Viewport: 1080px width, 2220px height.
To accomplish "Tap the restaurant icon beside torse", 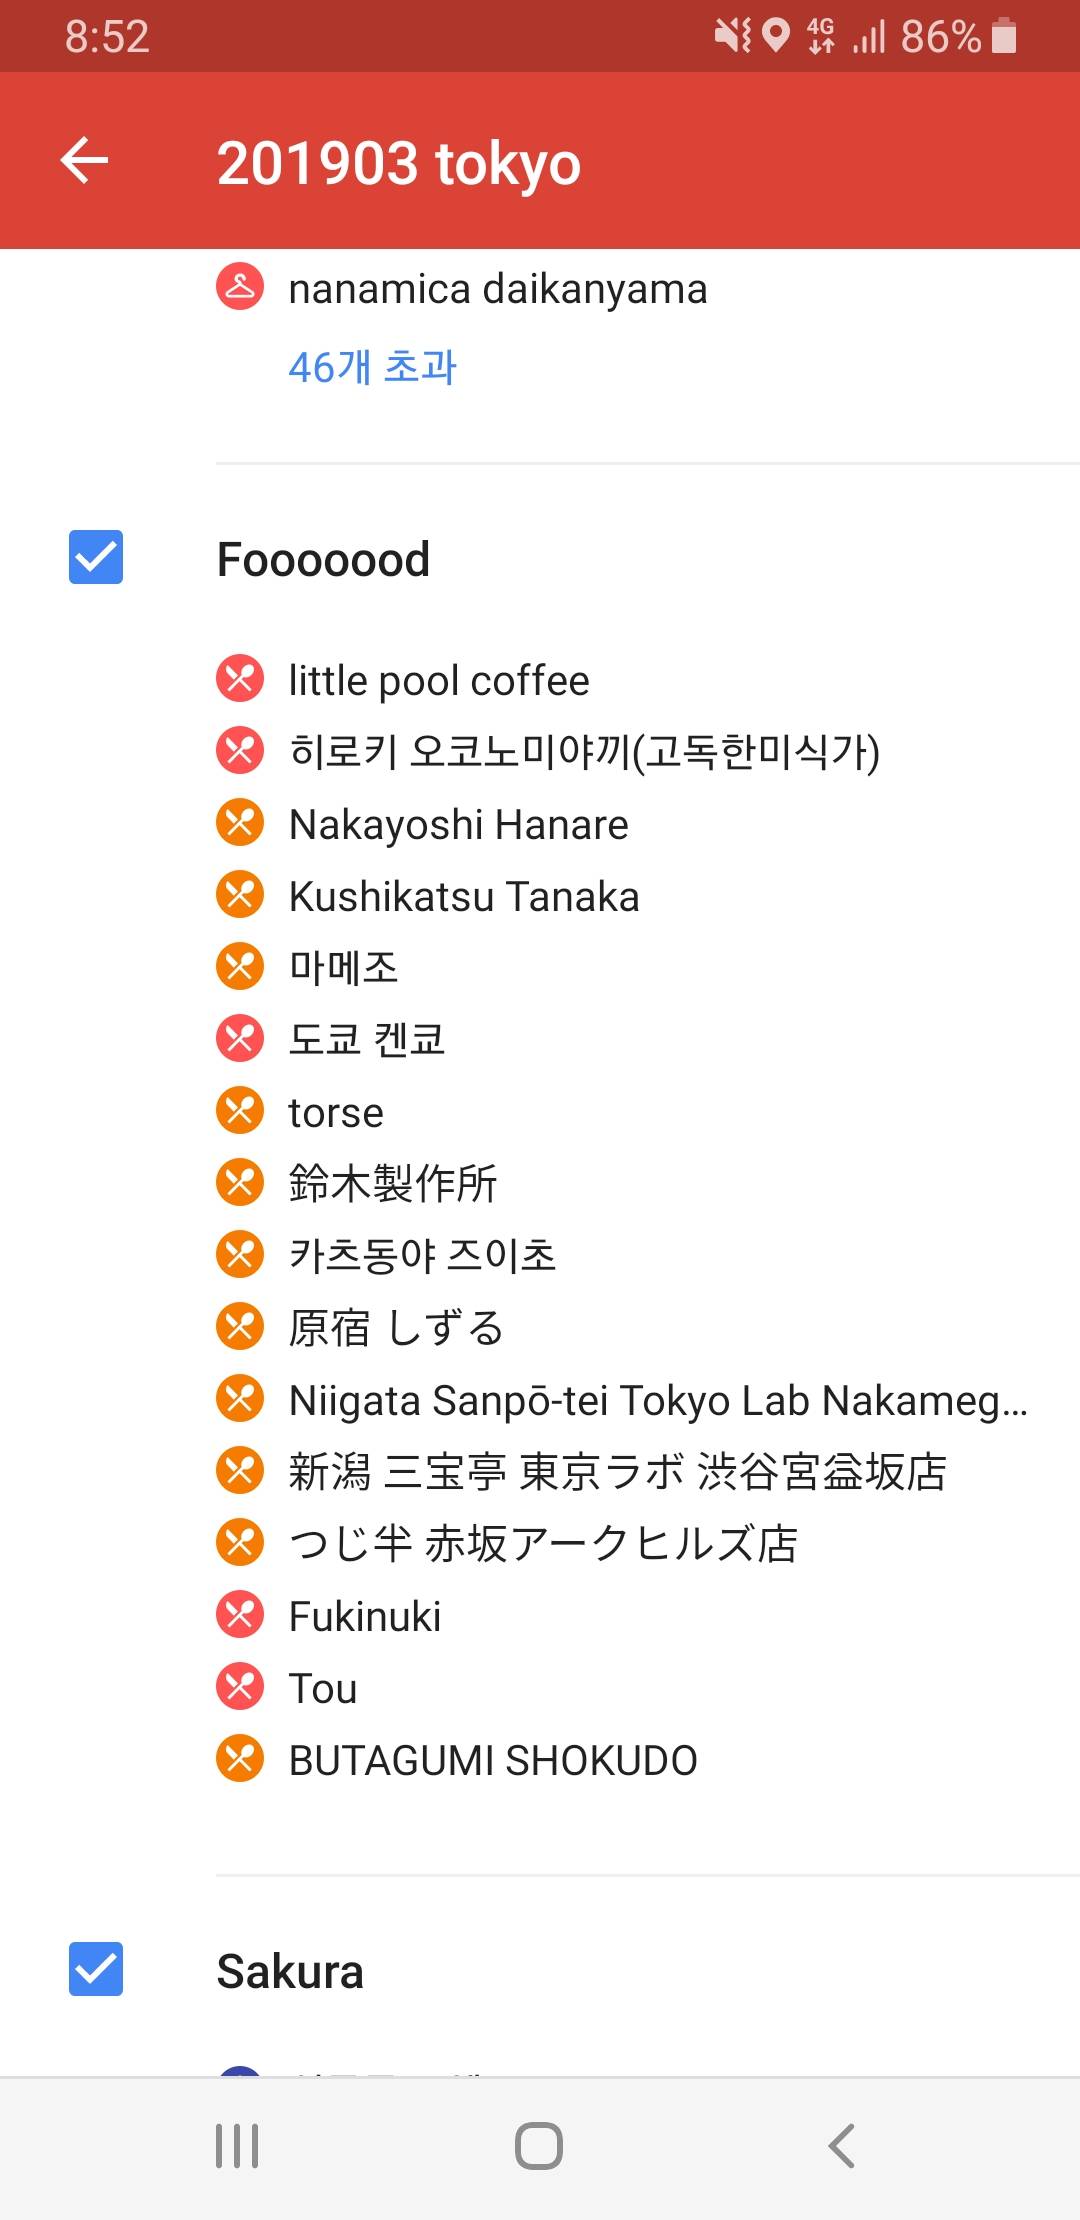I will click(240, 1111).
